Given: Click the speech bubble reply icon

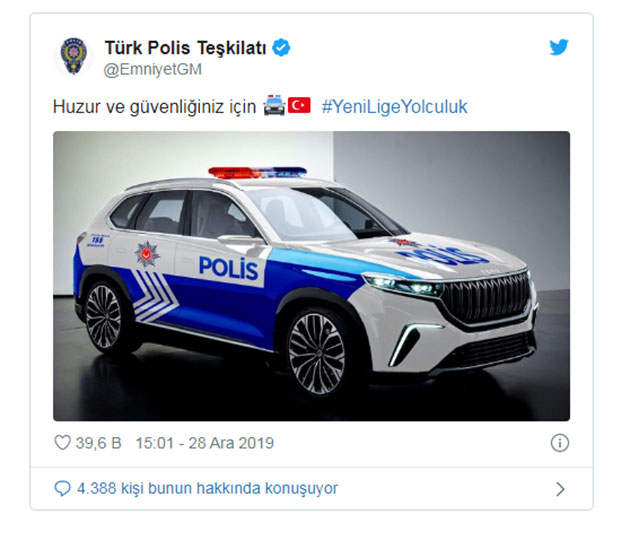Looking at the screenshot, I should 62,489.
